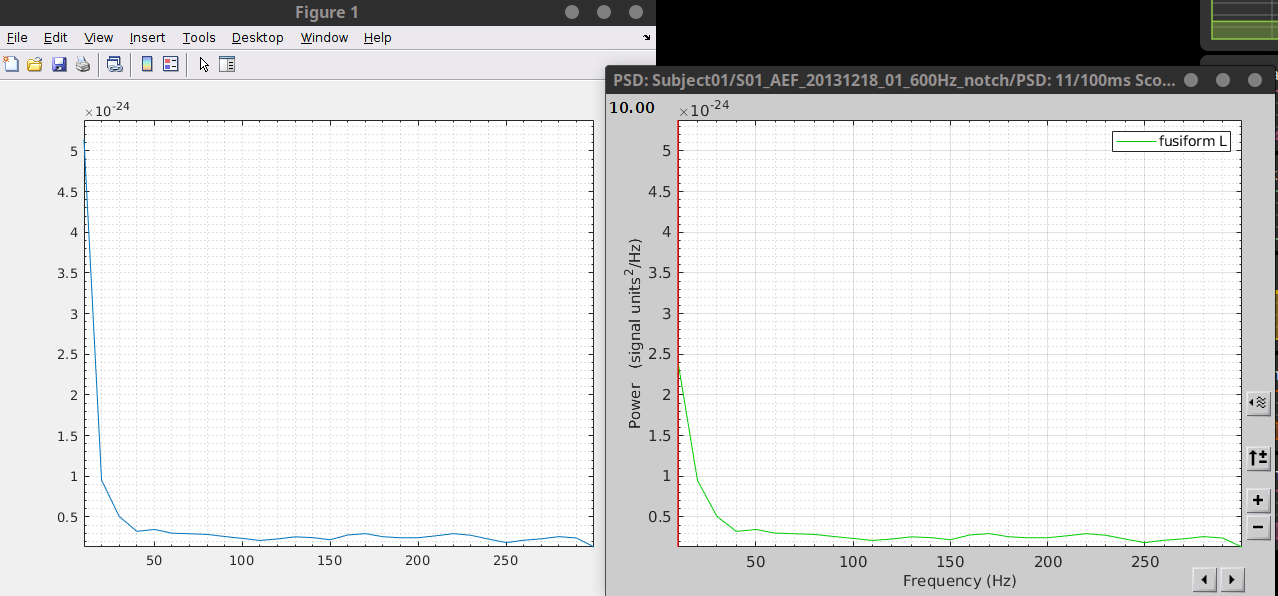Click the red frequency cursor line in PSD plot
The image size is (1278, 596).
click(679, 334)
